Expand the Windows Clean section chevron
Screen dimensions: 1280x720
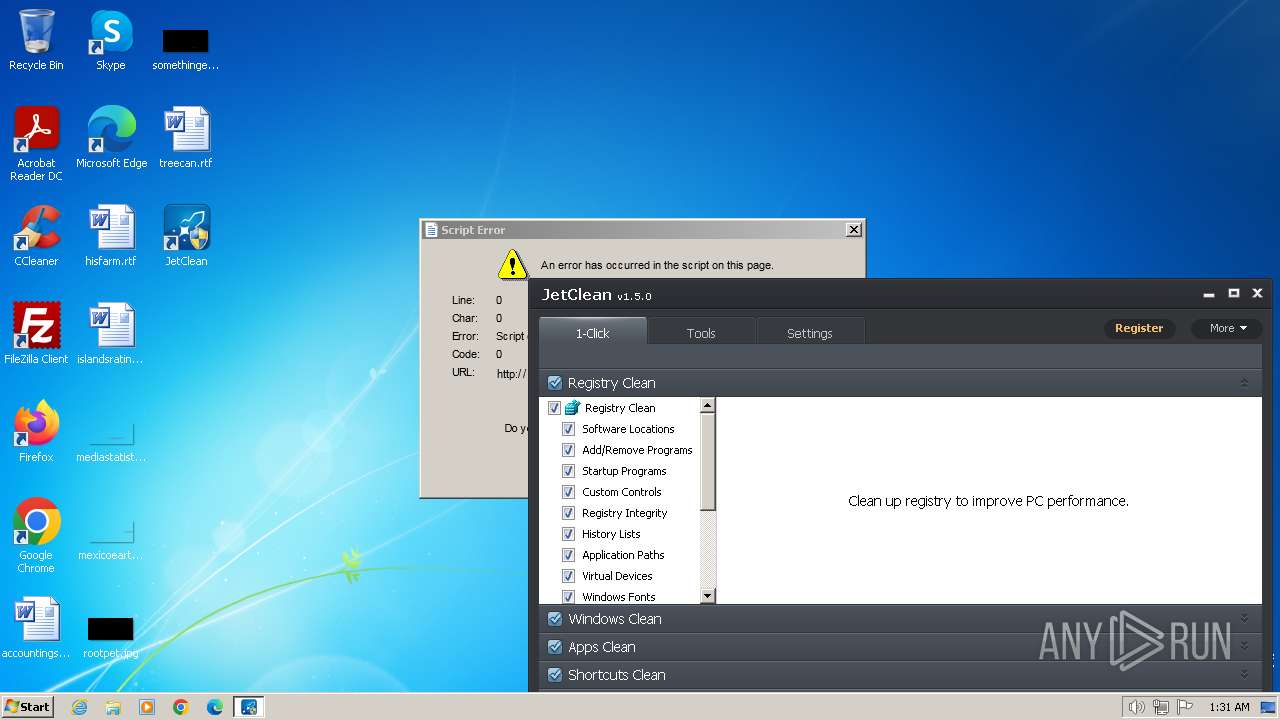click(x=1244, y=618)
